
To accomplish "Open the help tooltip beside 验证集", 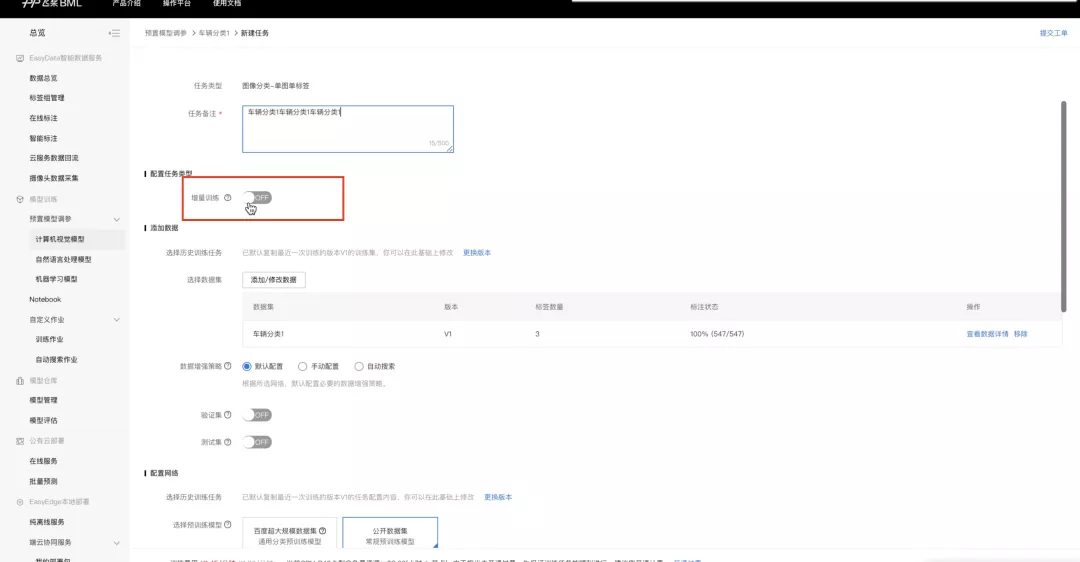I will click(x=227, y=415).
